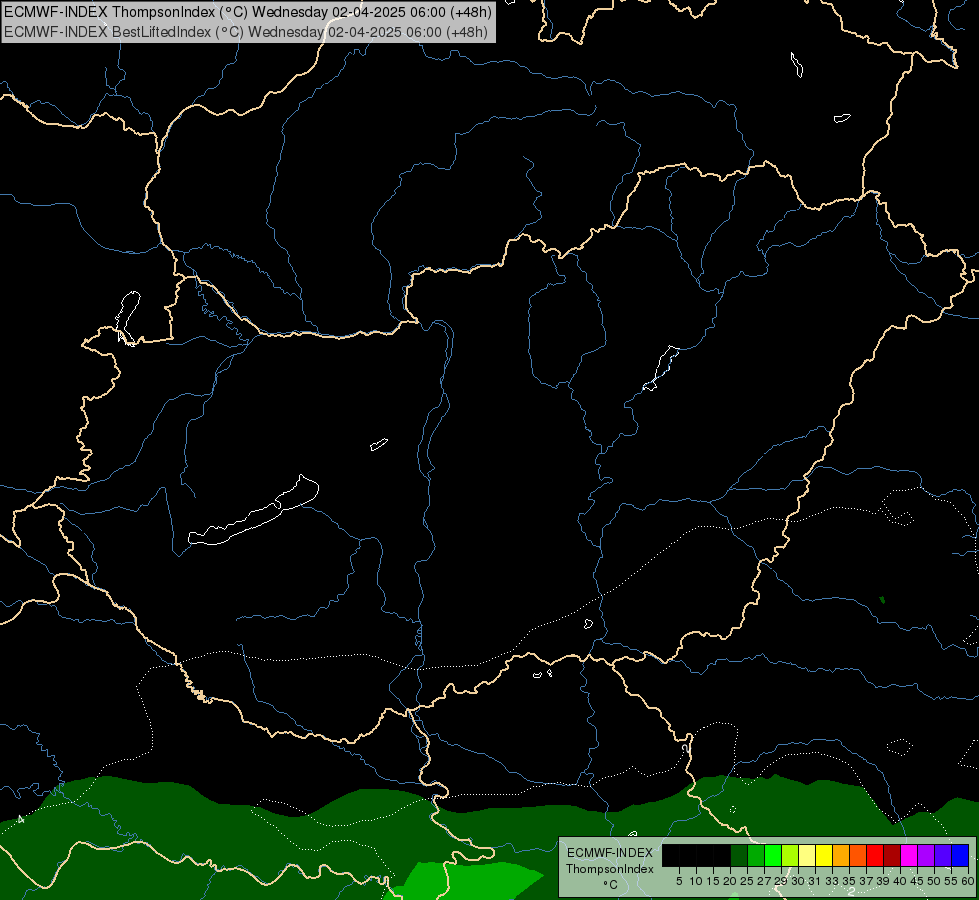
Task: Click the legend tick value '5'
Action: click(679, 881)
